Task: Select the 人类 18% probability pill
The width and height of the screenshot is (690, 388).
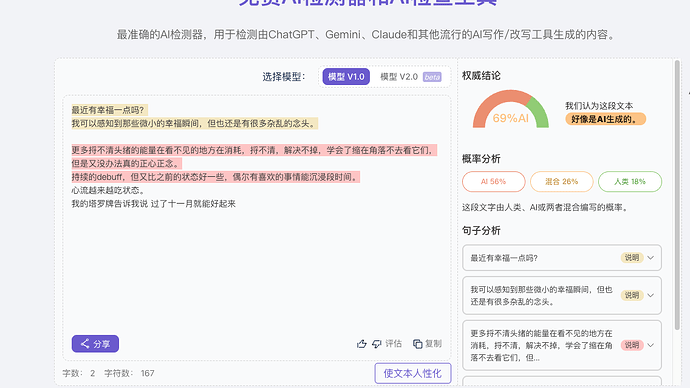Action: point(630,182)
